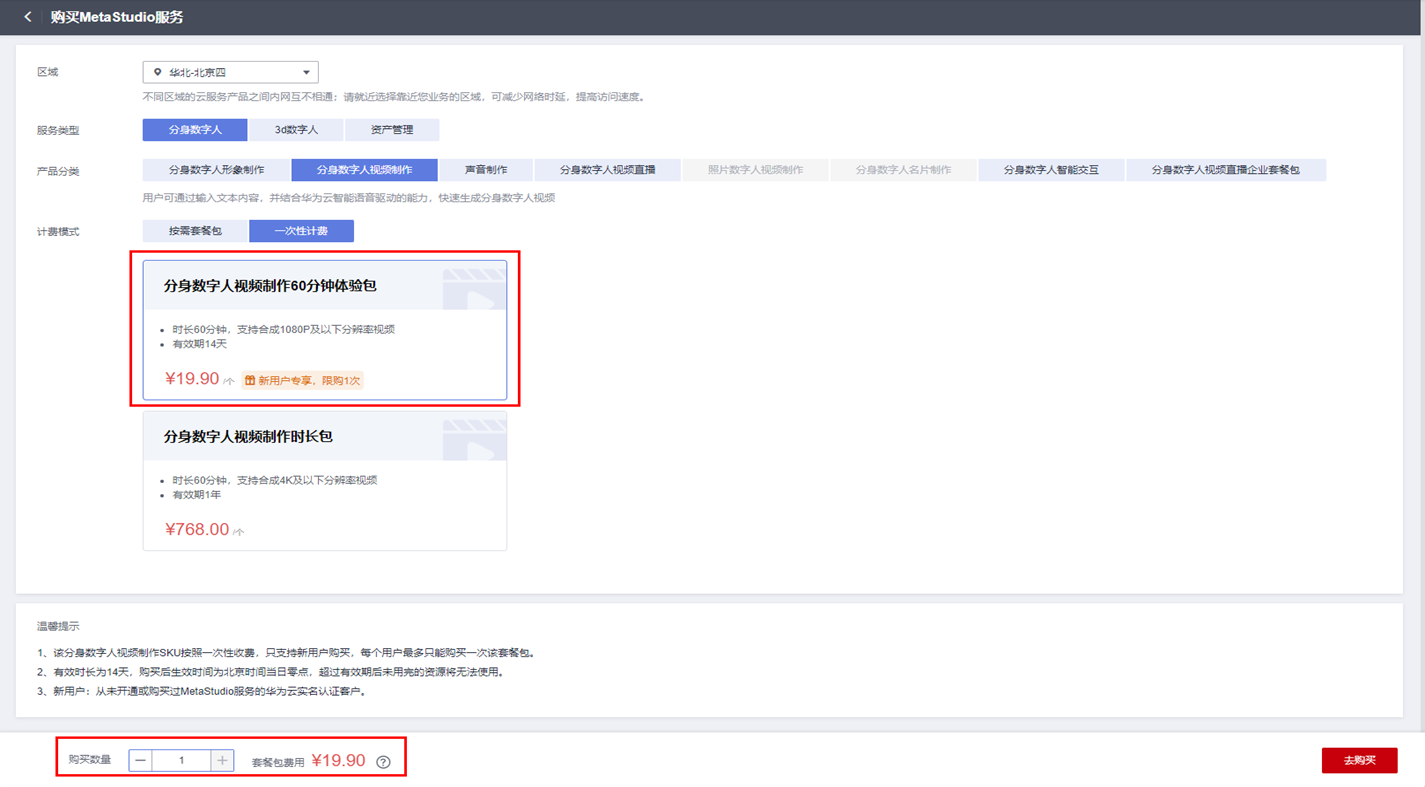Decrease purchase quantity with the minus button
This screenshot has width=1425, height=787.
tap(141, 761)
